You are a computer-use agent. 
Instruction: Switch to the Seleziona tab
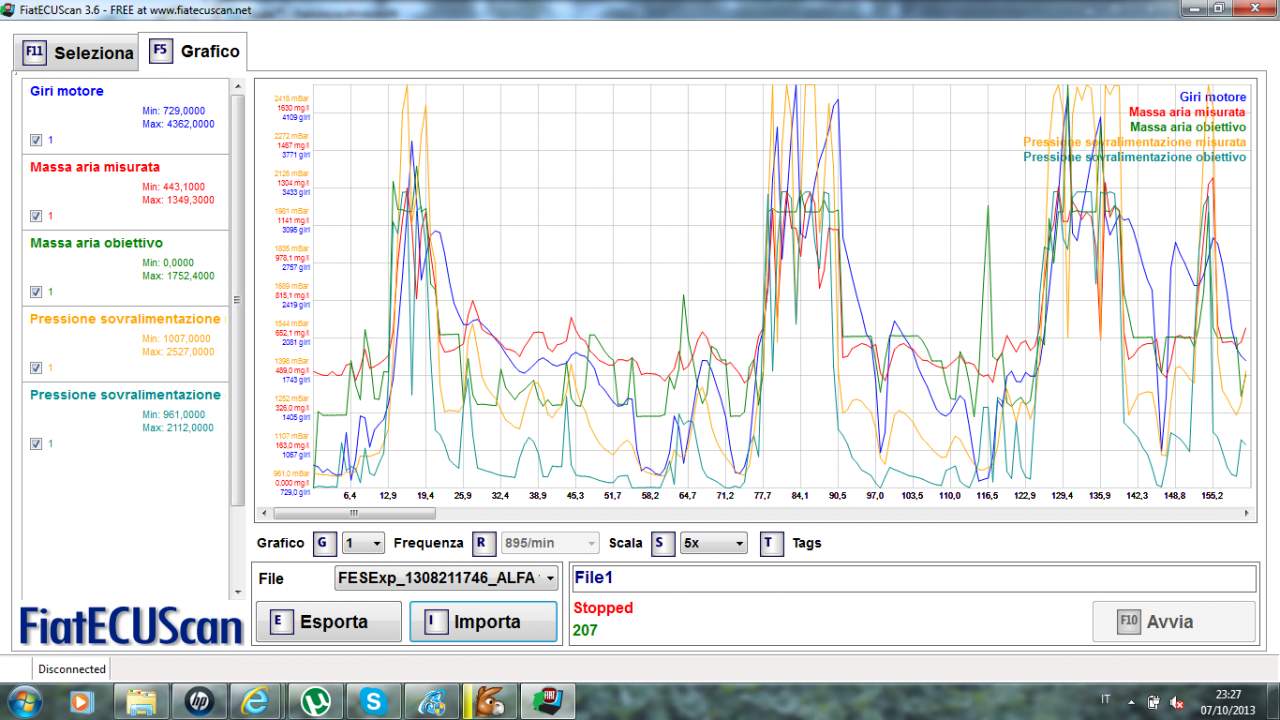tap(79, 52)
